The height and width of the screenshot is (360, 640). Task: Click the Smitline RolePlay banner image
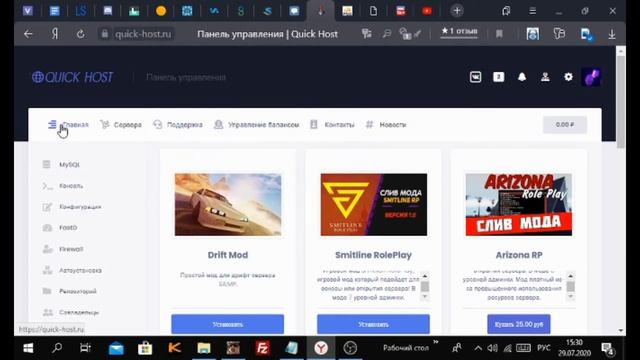tap(373, 204)
